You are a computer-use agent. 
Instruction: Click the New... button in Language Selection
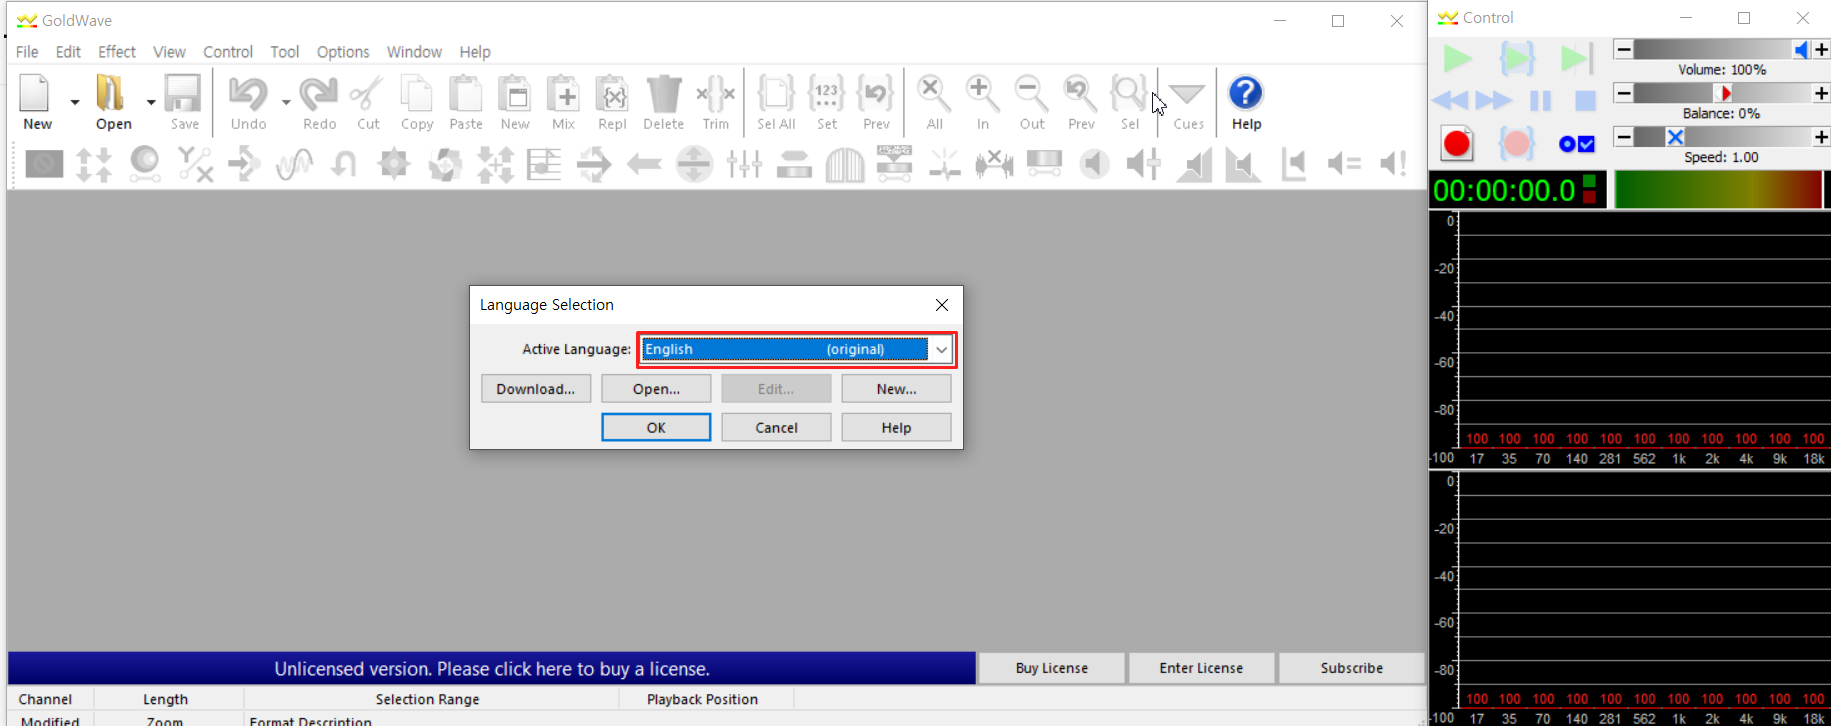[896, 389]
